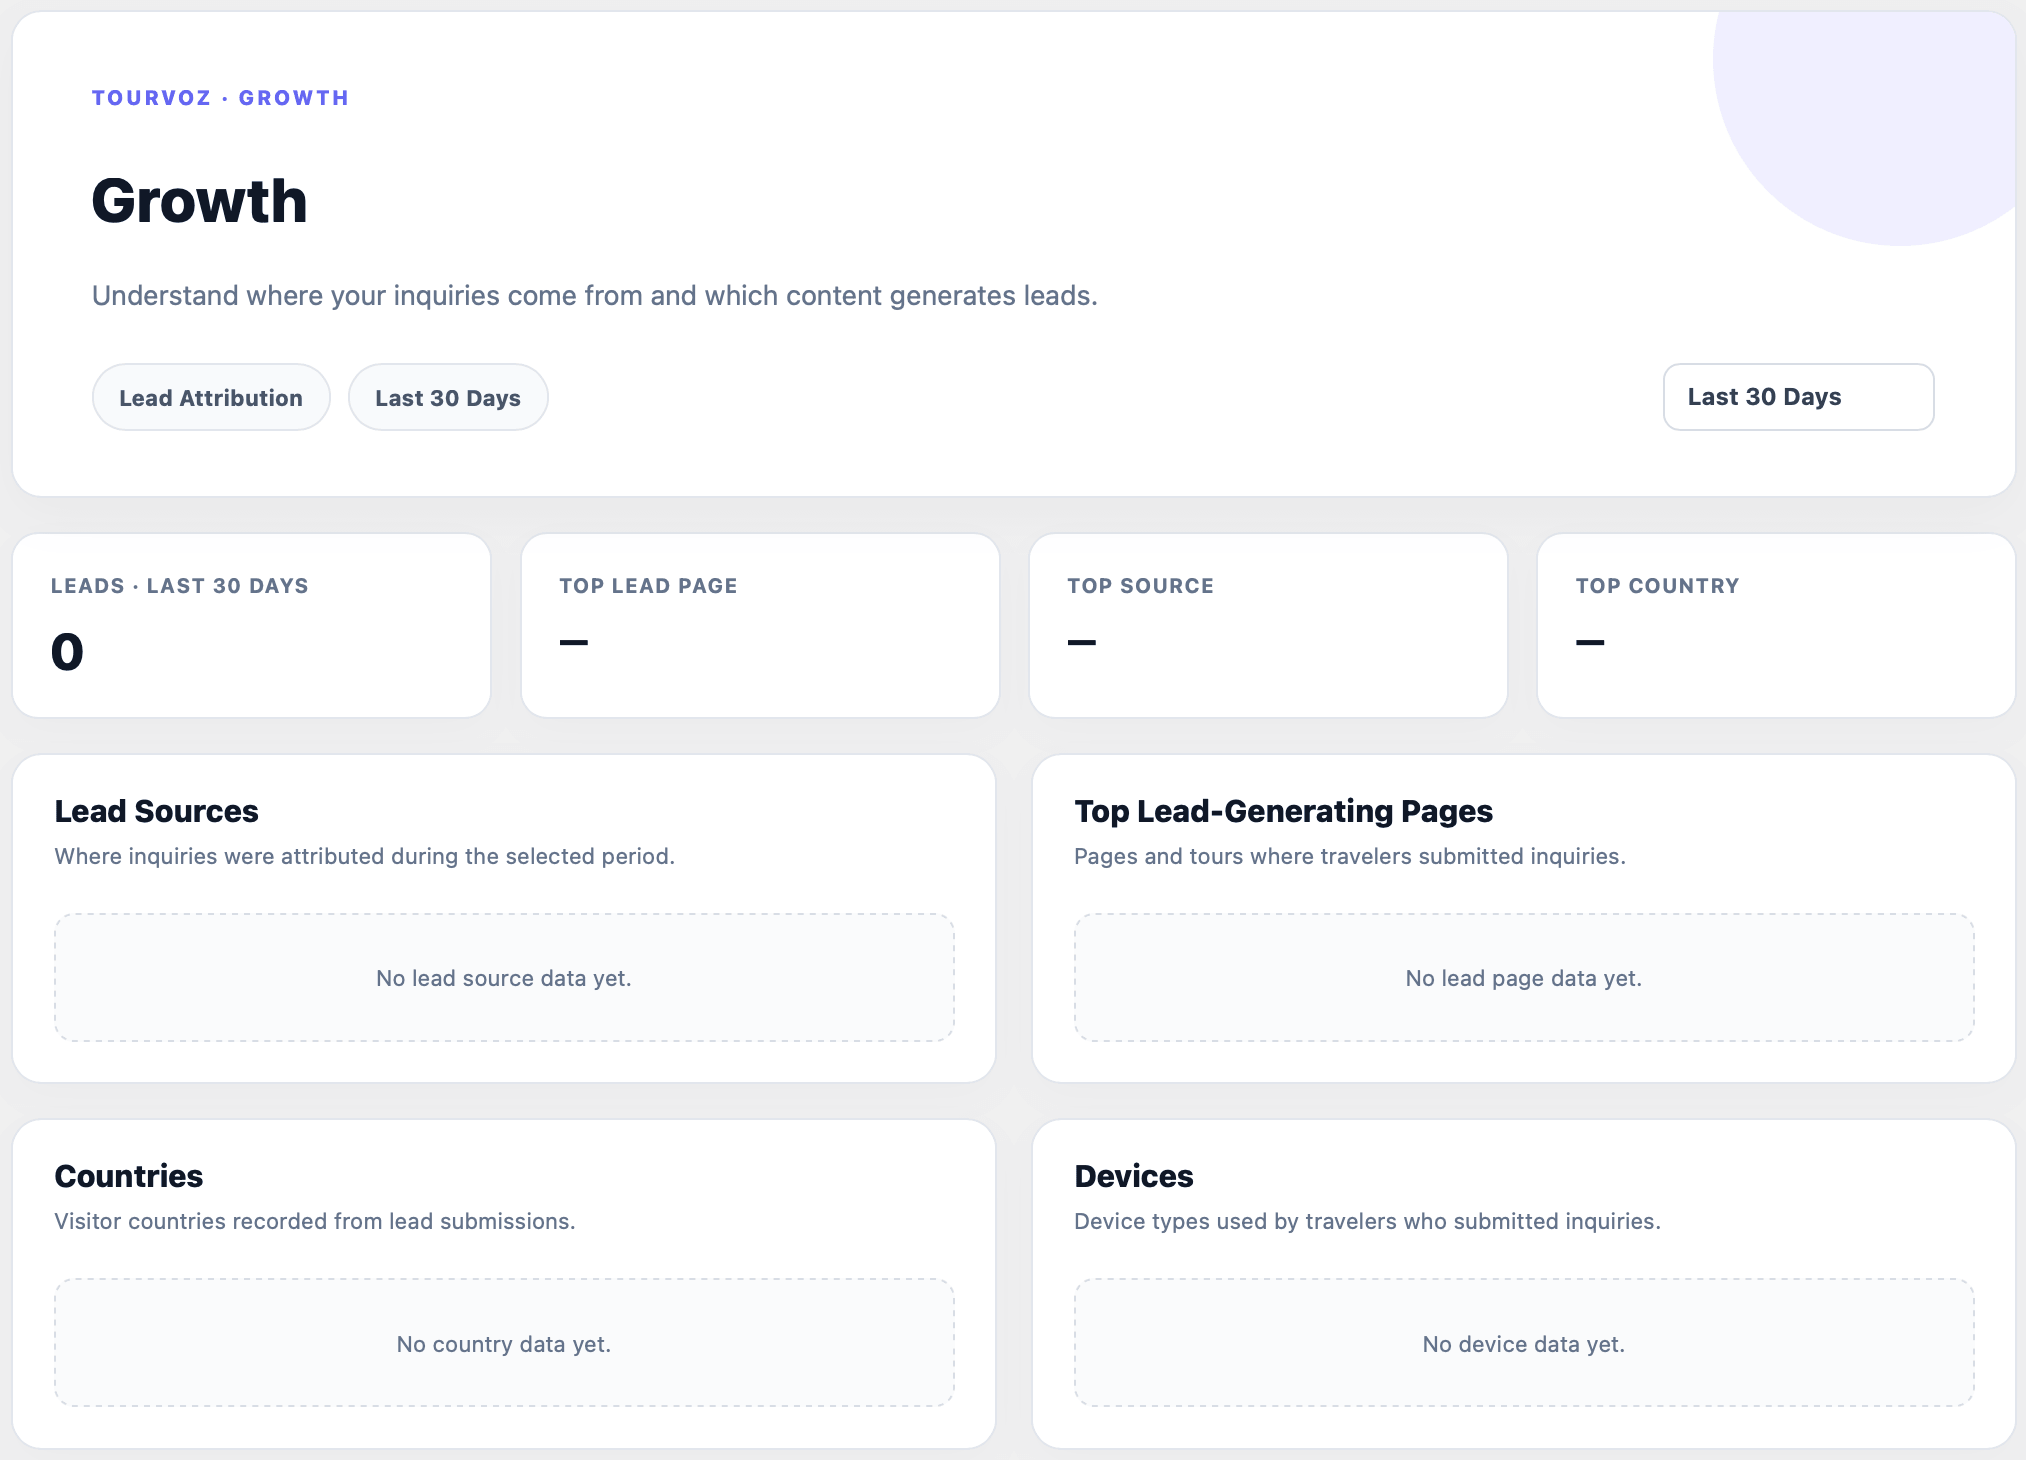Click 'Where inquiries were attributed' subtitle
This screenshot has height=1460, width=2026.
365,856
